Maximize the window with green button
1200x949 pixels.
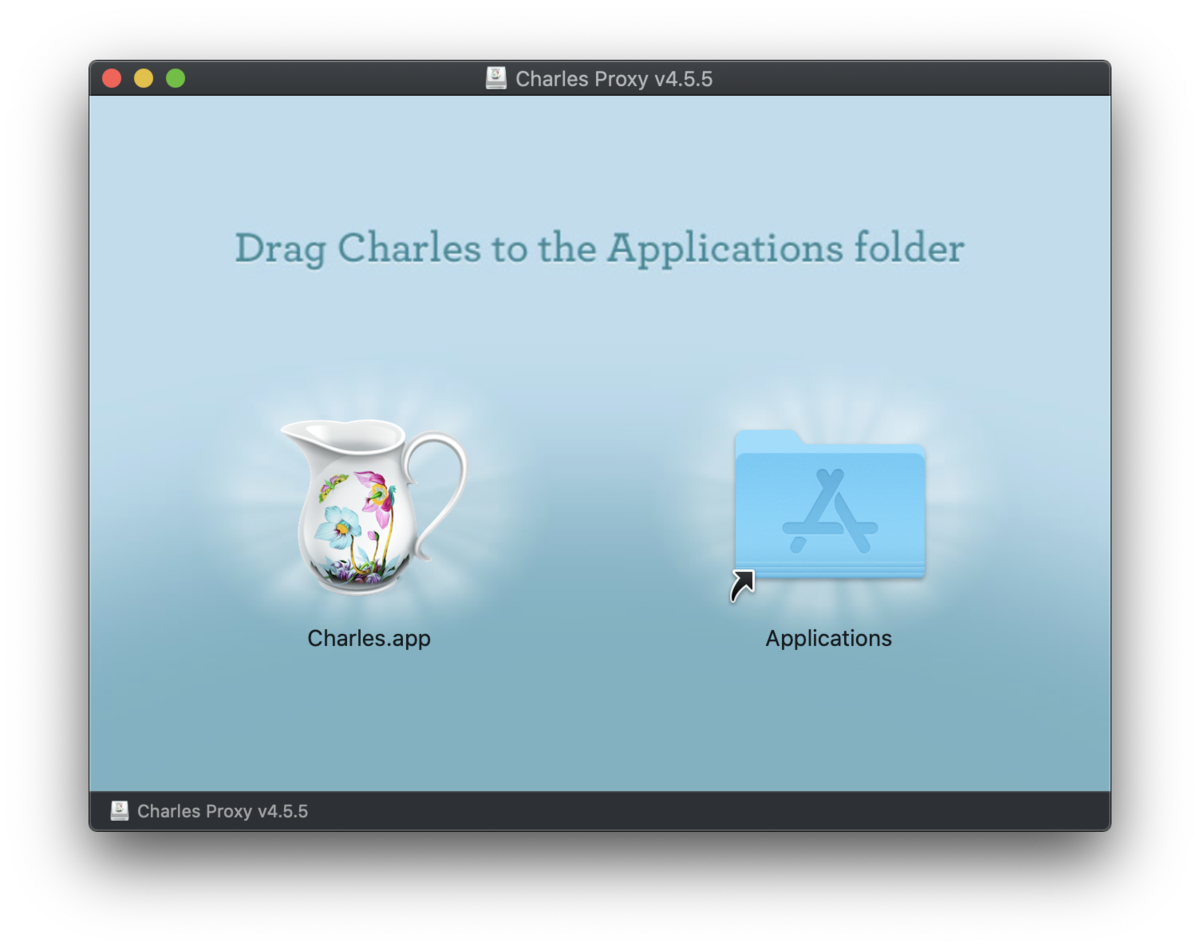tap(176, 78)
